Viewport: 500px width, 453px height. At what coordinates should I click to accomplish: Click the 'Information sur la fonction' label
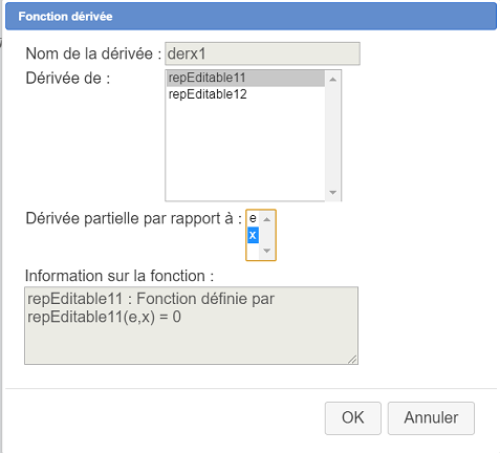tap(119, 276)
